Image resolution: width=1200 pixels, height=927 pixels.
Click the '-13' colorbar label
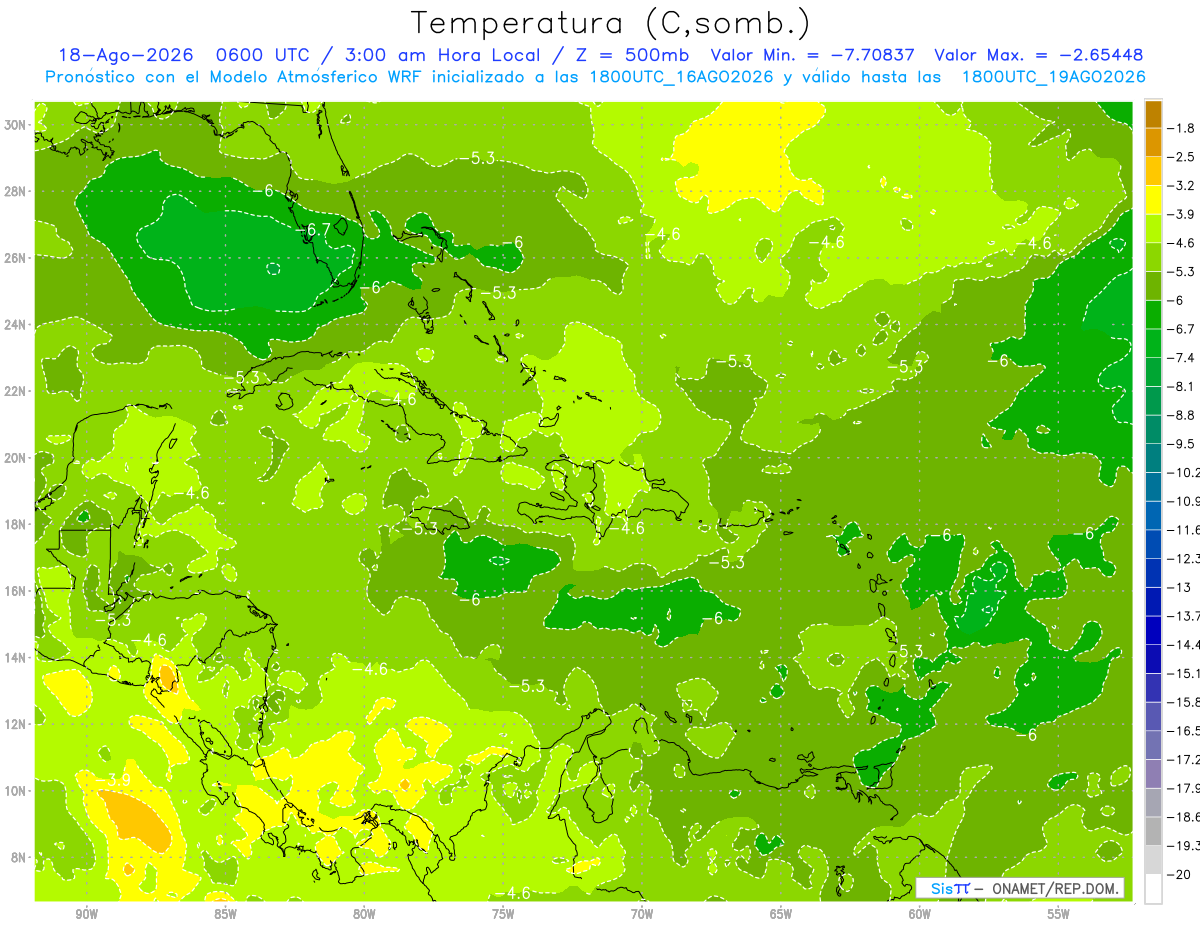tap(1179, 587)
